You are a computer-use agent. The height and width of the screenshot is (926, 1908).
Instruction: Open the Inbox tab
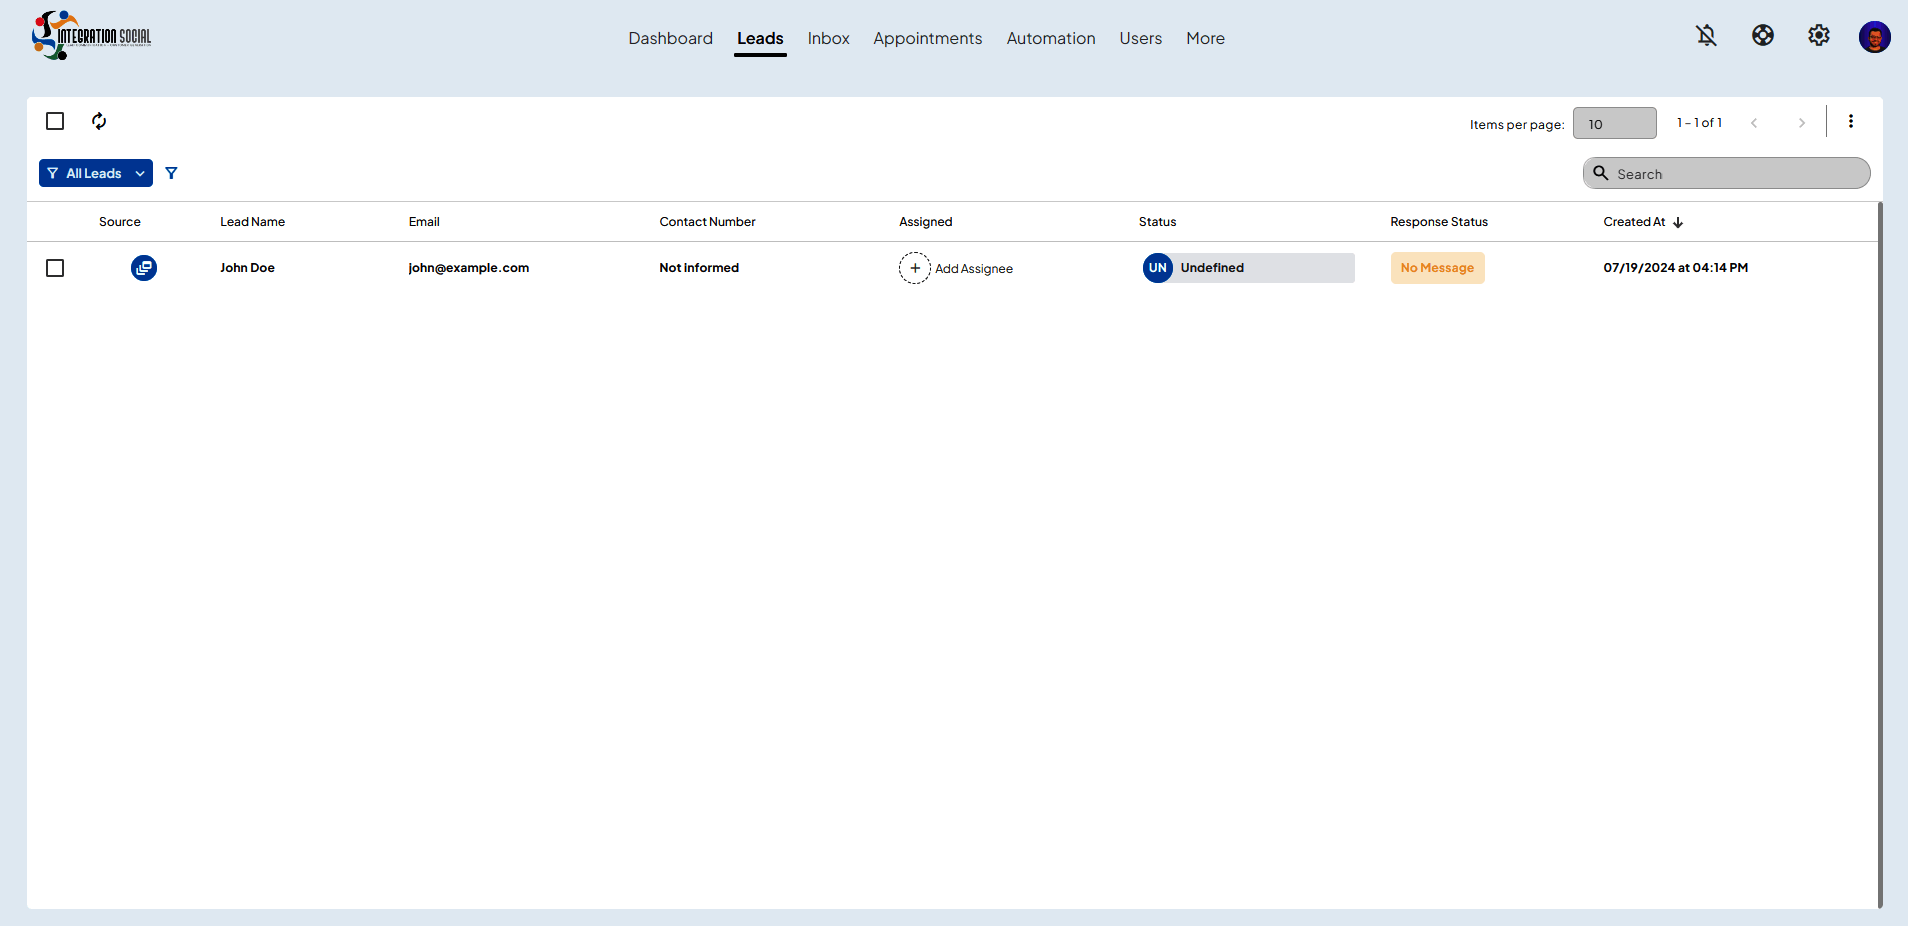[828, 38]
